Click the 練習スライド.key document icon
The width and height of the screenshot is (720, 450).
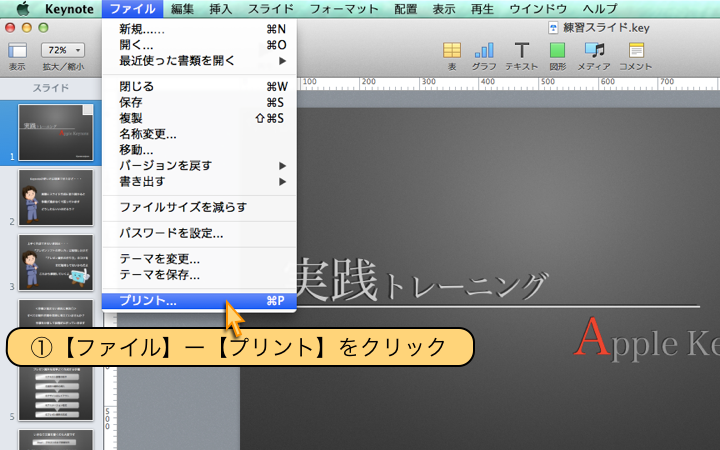point(553,28)
